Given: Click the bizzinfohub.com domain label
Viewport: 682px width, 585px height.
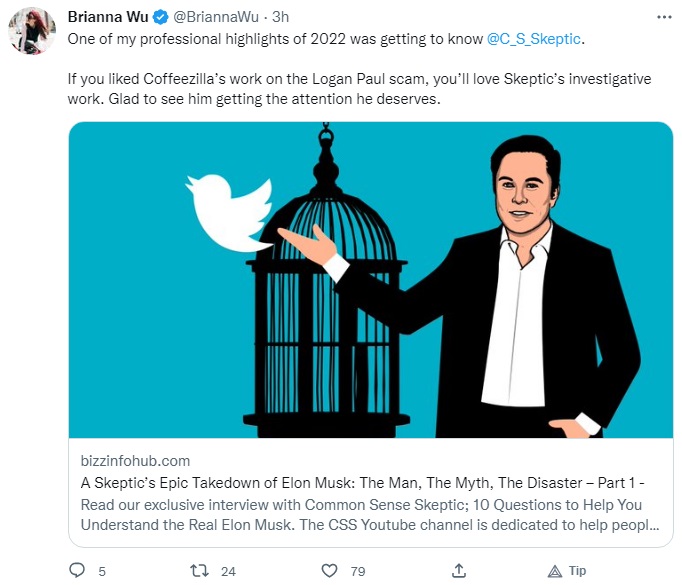Looking at the screenshot, I should 135,461.
